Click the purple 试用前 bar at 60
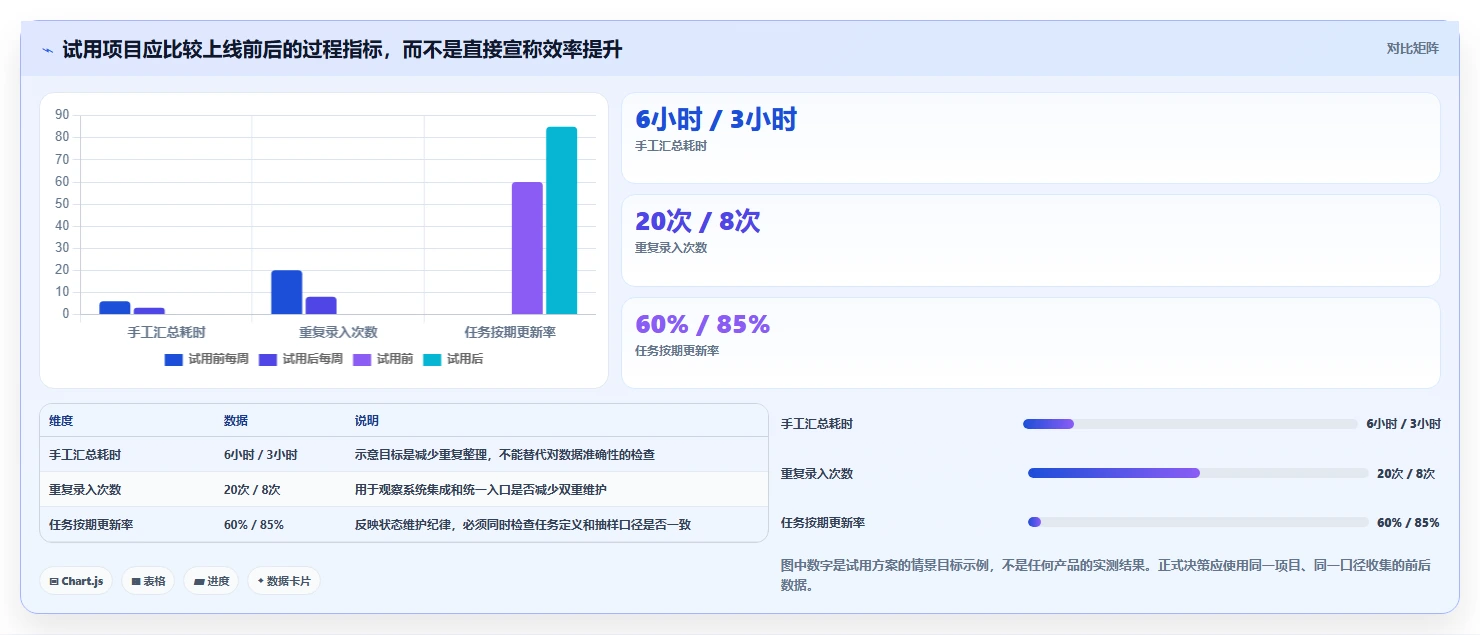Image resolution: width=1480 pixels, height=635 pixels. pyautogui.click(x=527, y=248)
